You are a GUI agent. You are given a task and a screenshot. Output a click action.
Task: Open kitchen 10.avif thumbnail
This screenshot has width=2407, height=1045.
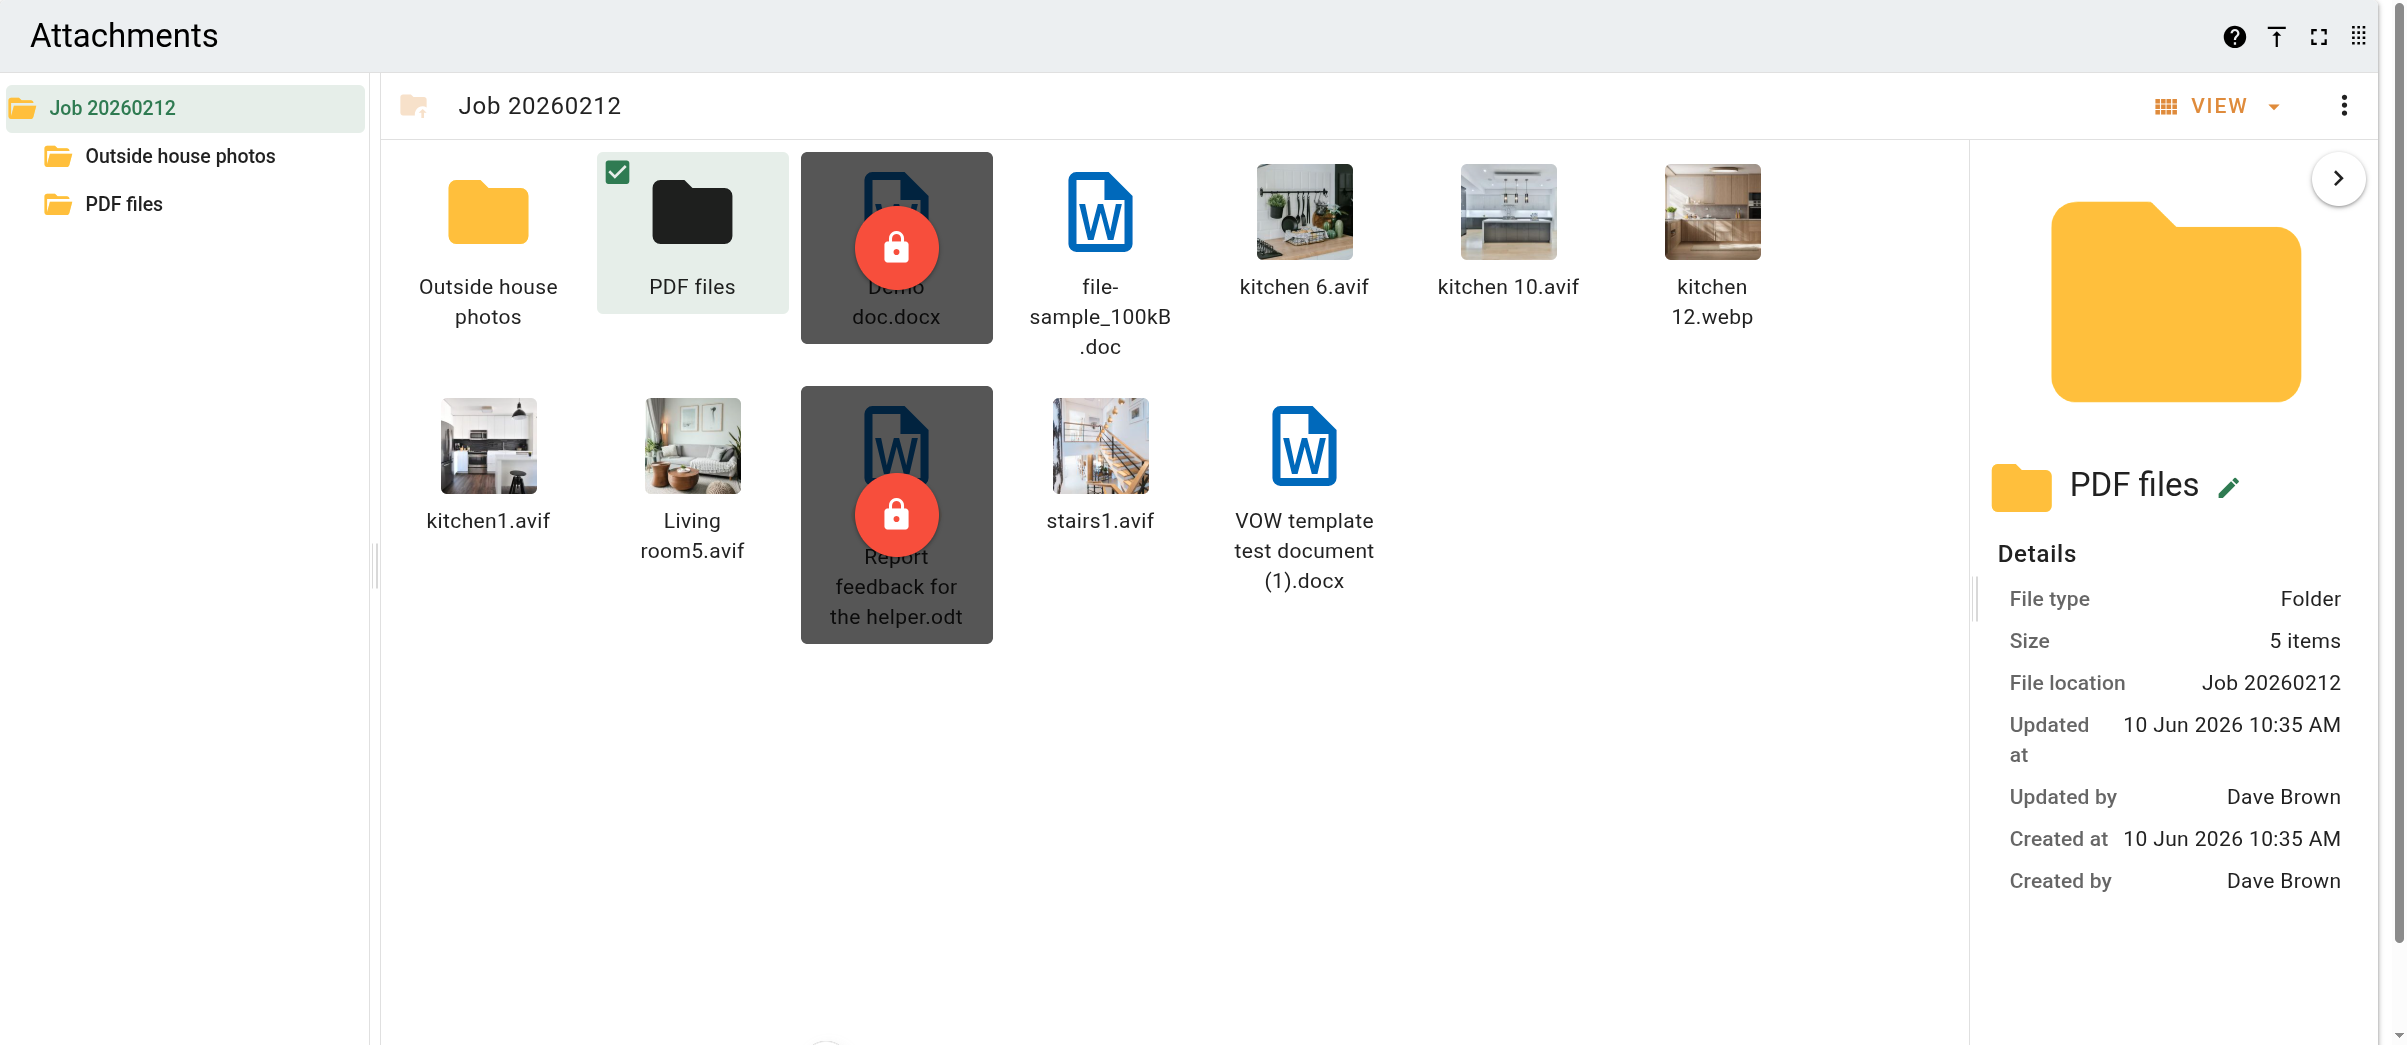(1508, 212)
